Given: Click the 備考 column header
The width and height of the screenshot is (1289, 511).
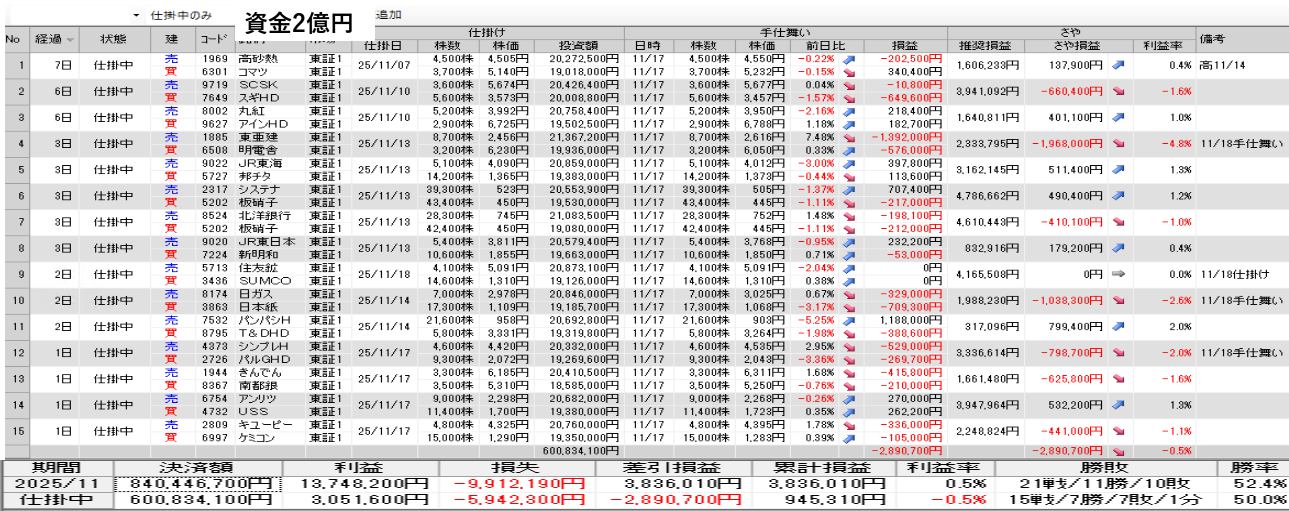Looking at the screenshot, I should 1214,39.
